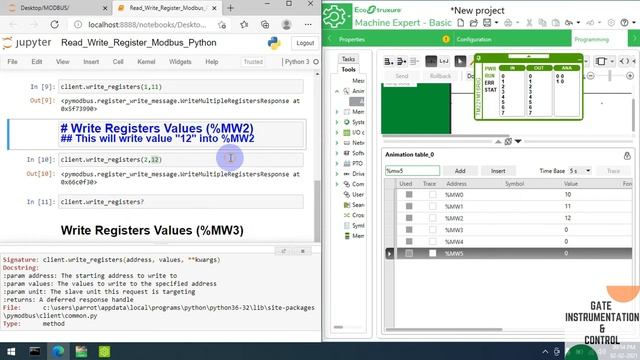640x360 pixels.
Task: Collapse the Animation tables tree node
Action: click(337, 91)
